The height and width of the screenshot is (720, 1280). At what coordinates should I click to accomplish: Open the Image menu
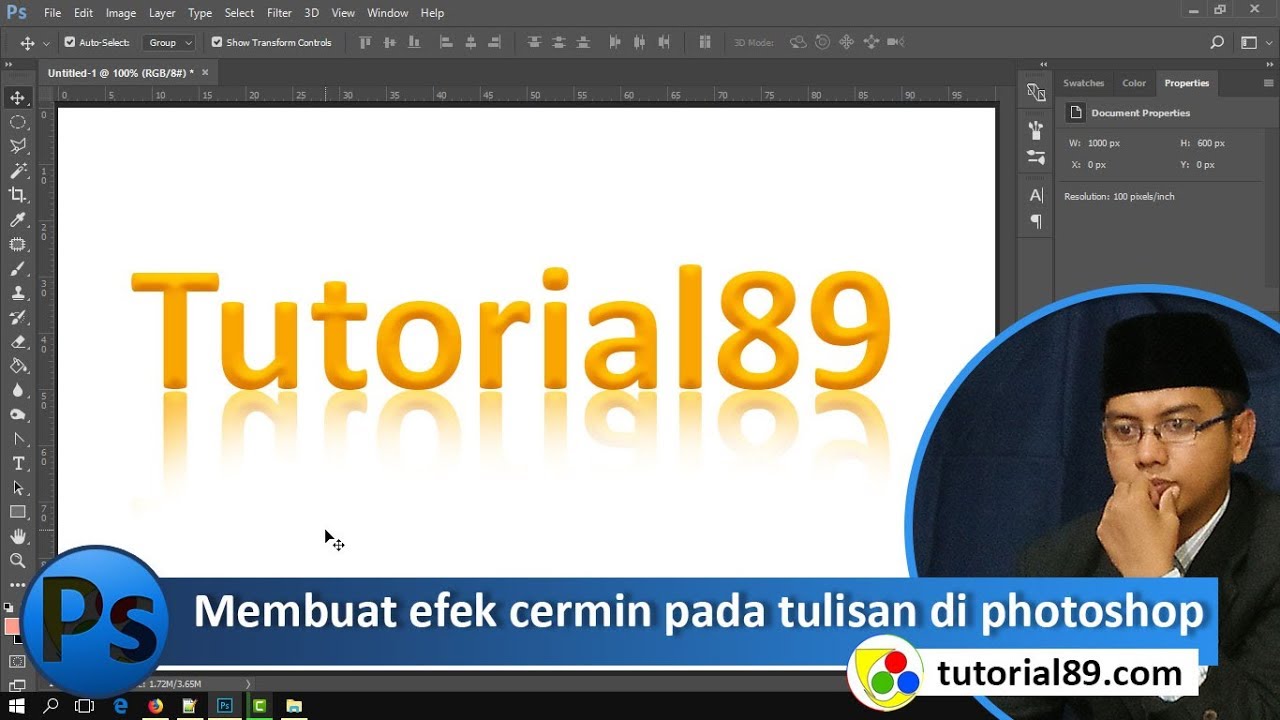coord(121,13)
